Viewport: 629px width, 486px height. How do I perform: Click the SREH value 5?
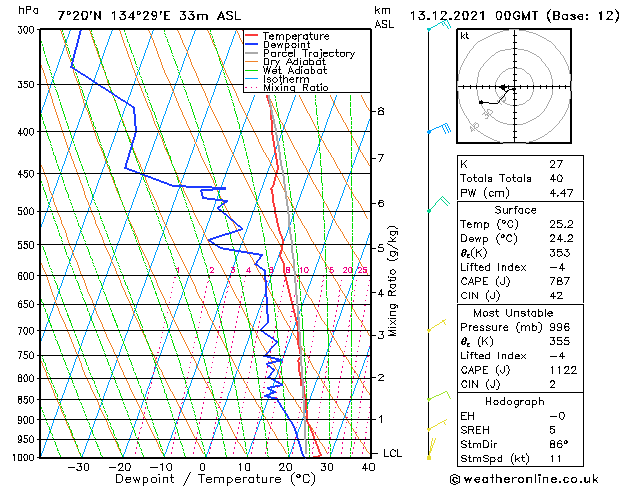click(552, 430)
